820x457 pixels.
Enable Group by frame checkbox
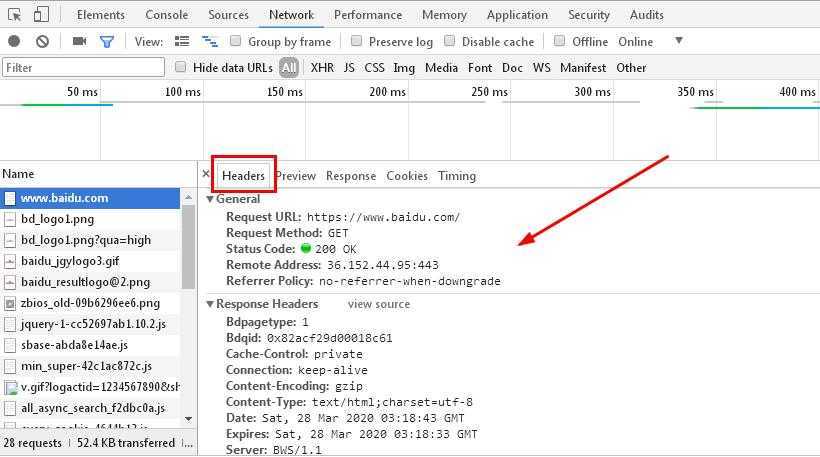[236, 41]
